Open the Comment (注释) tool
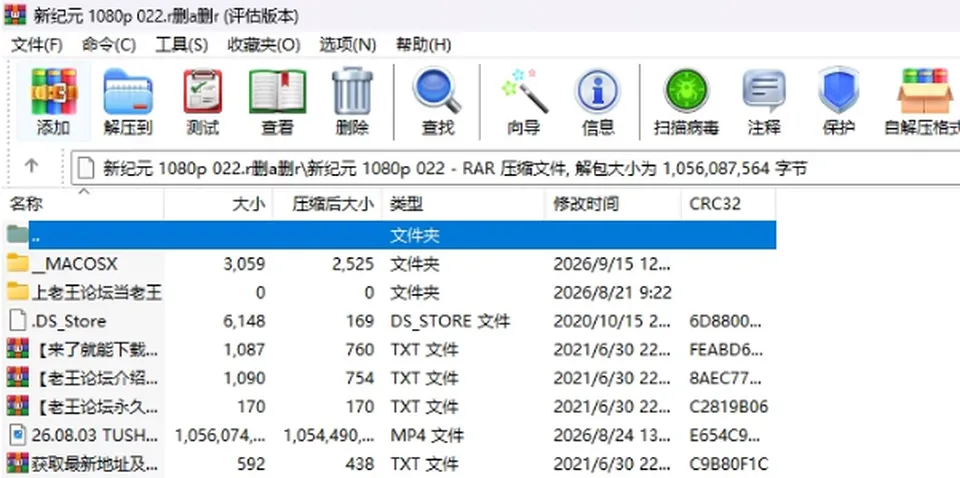This screenshot has width=960, height=478. [x=764, y=92]
